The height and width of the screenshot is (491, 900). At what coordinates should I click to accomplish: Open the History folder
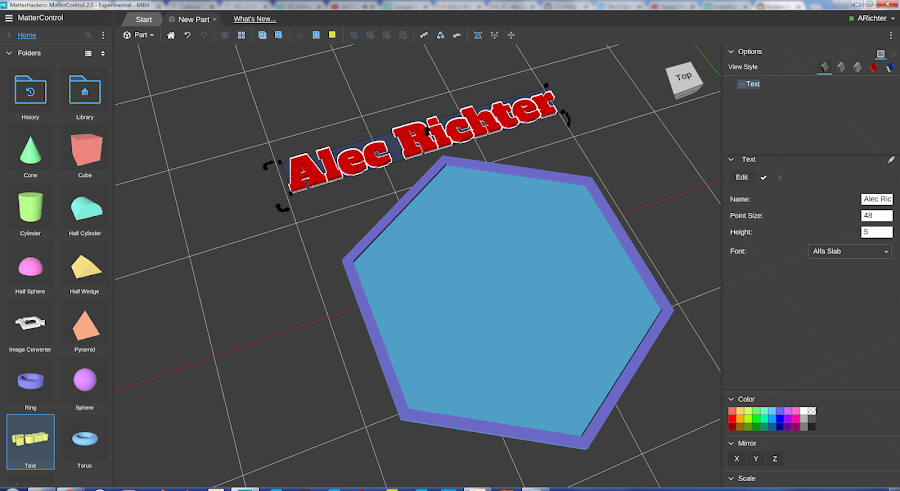tap(30, 95)
